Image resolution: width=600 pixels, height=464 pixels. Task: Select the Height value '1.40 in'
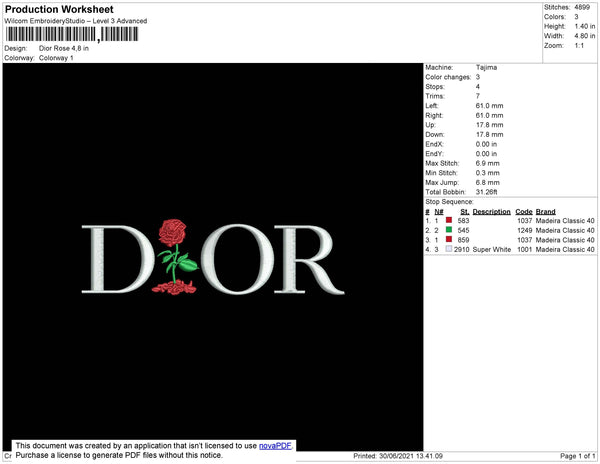[x=585, y=26]
